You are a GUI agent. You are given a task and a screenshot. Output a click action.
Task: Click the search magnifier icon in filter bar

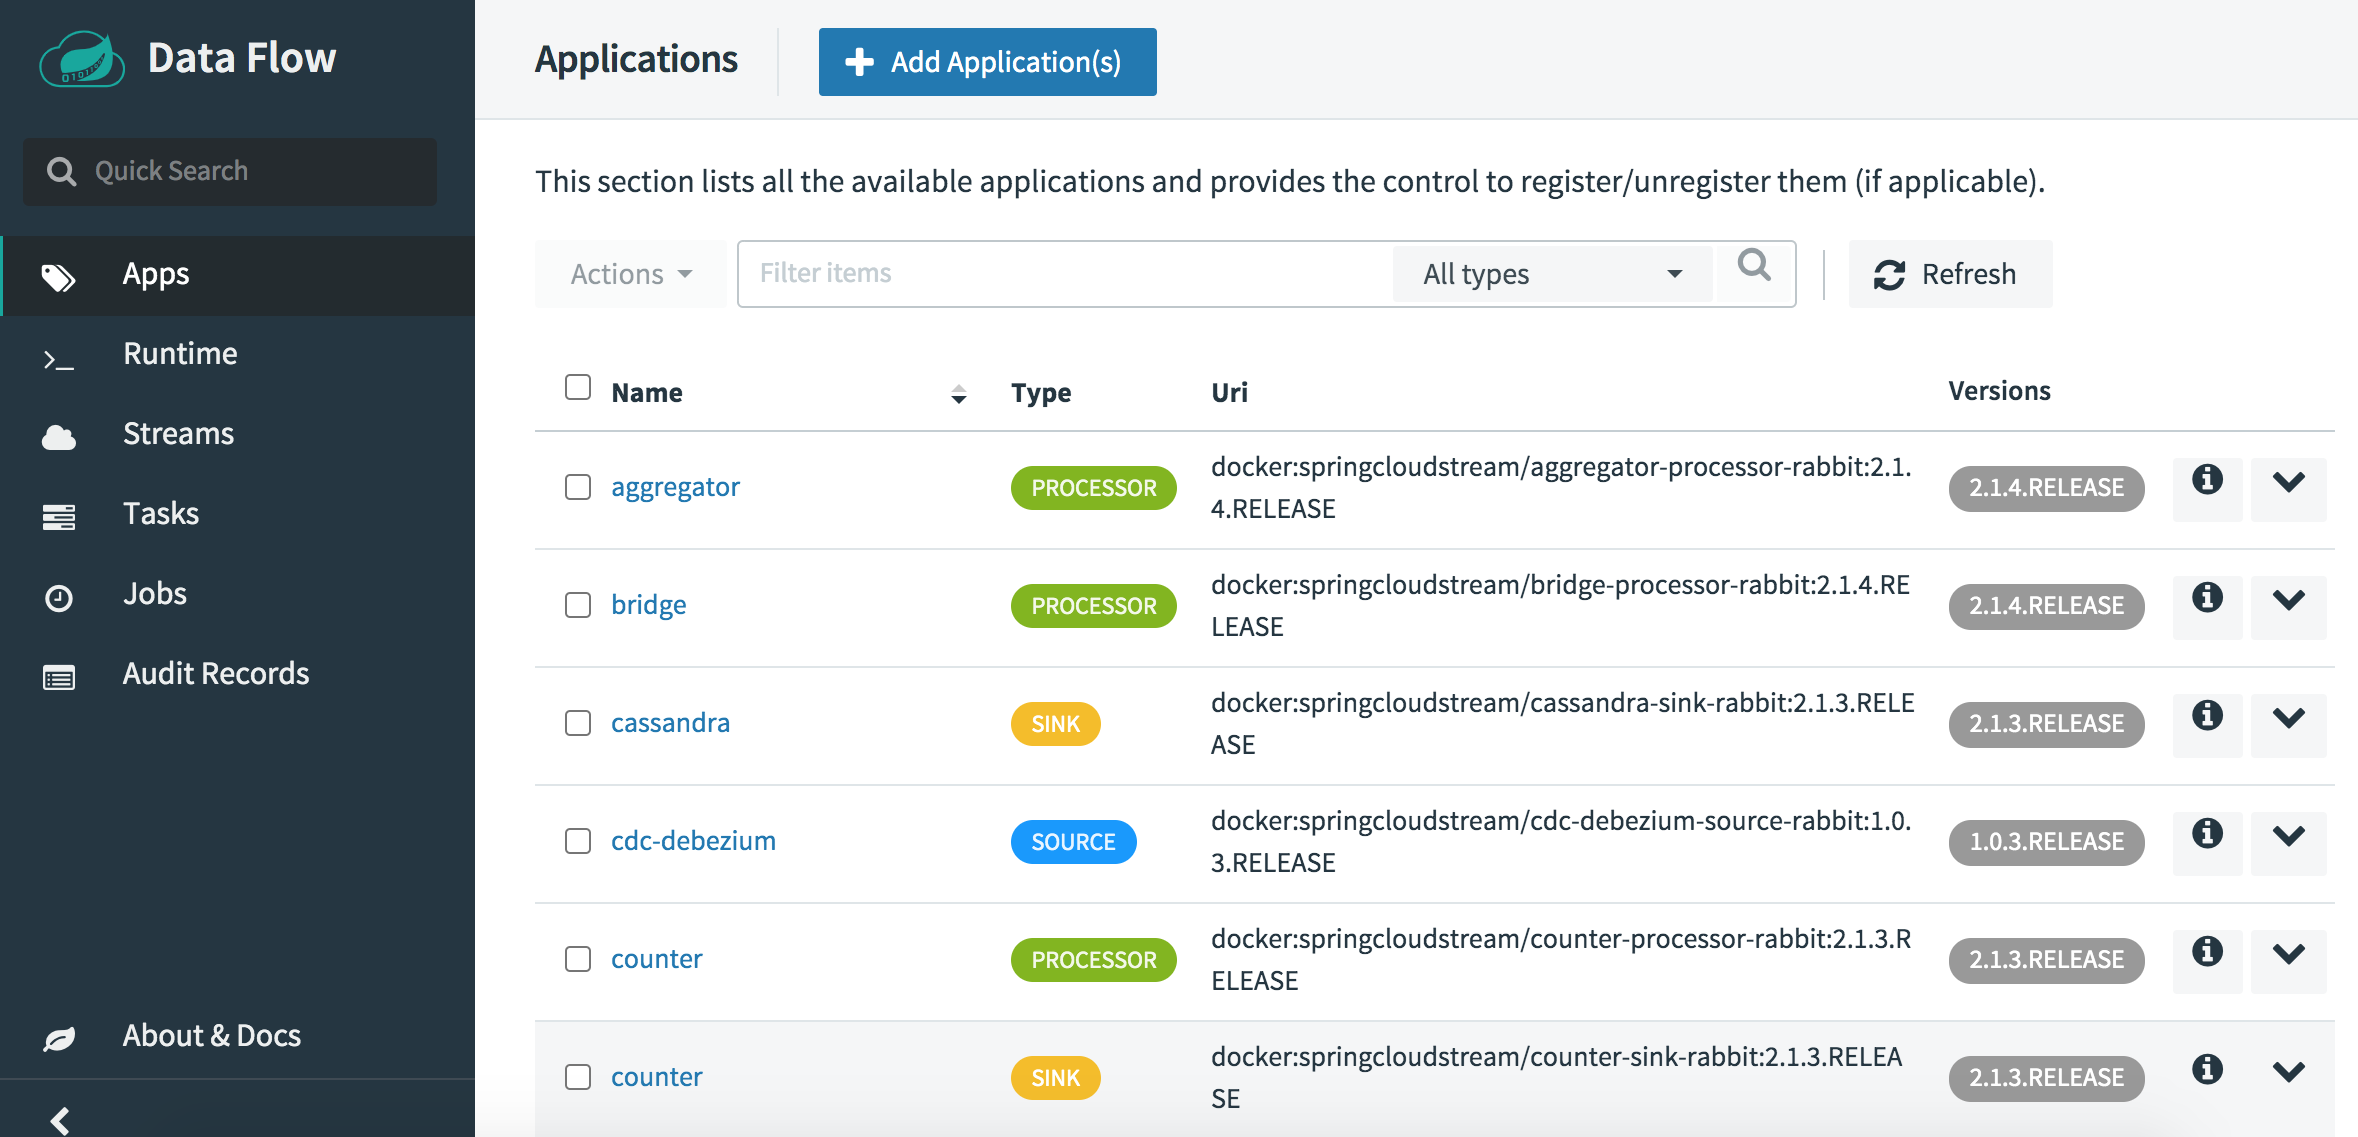[1754, 266]
